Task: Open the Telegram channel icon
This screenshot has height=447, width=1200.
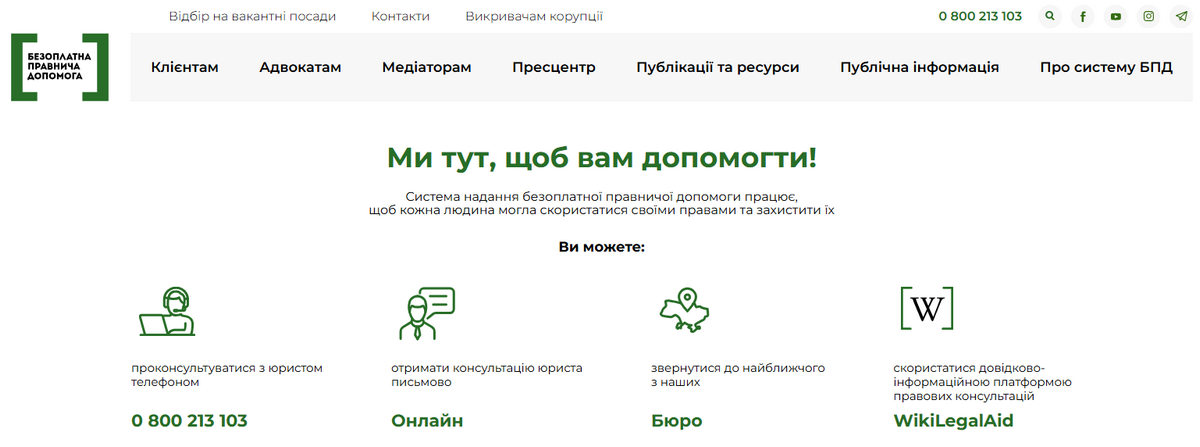Action: pos(1182,16)
